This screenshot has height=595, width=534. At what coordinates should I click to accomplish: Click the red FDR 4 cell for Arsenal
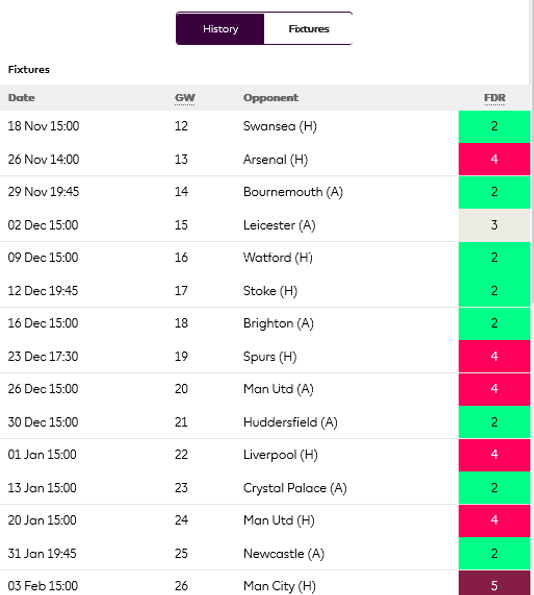pyautogui.click(x=494, y=159)
